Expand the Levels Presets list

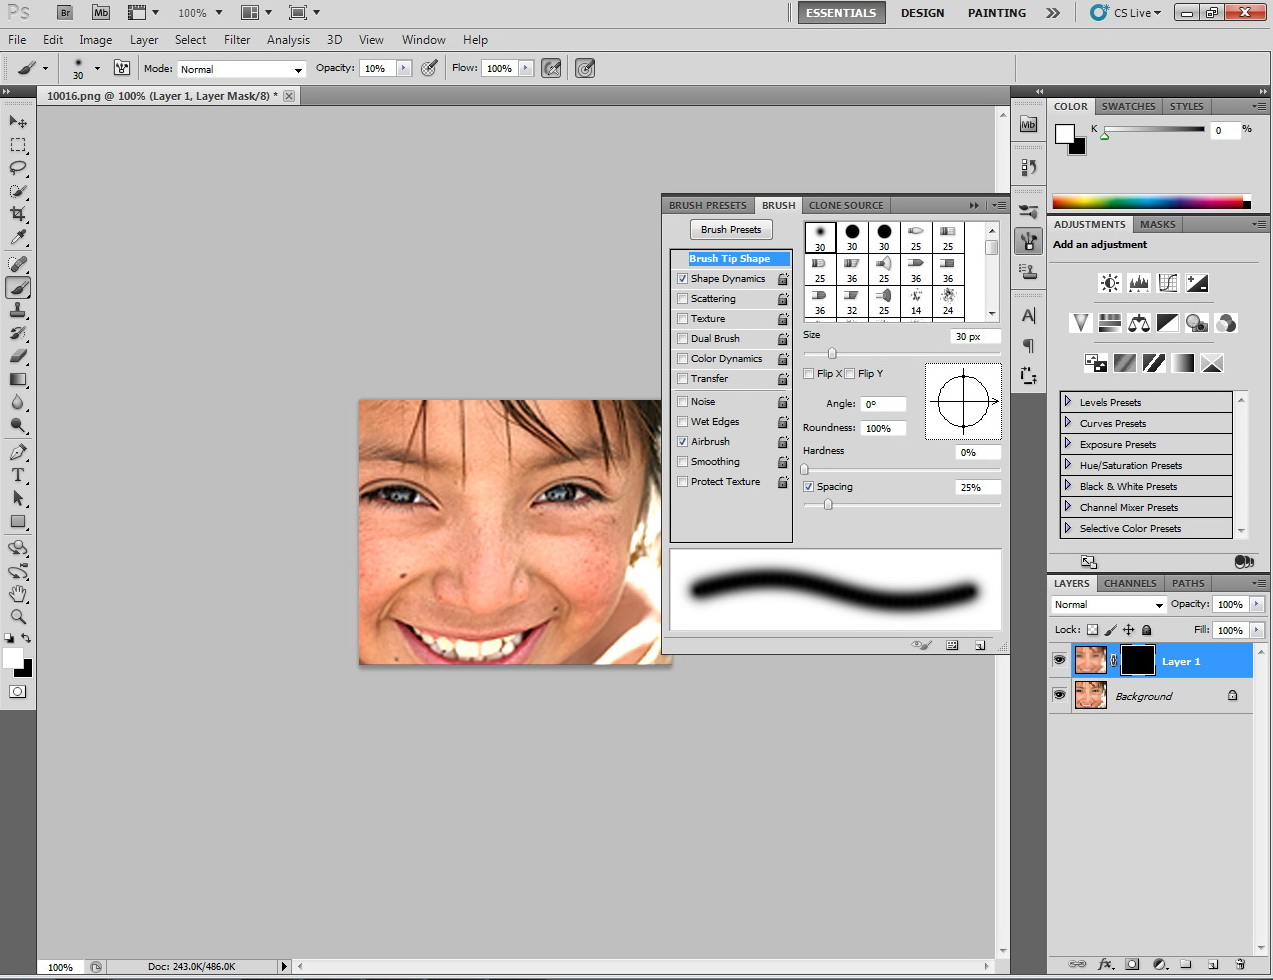click(1068, 402)
